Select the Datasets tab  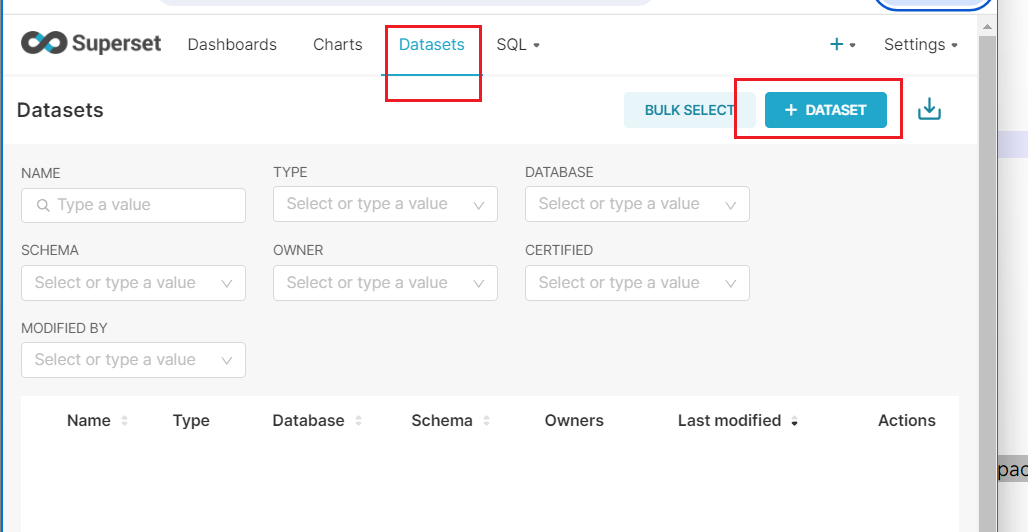point(431,45)
